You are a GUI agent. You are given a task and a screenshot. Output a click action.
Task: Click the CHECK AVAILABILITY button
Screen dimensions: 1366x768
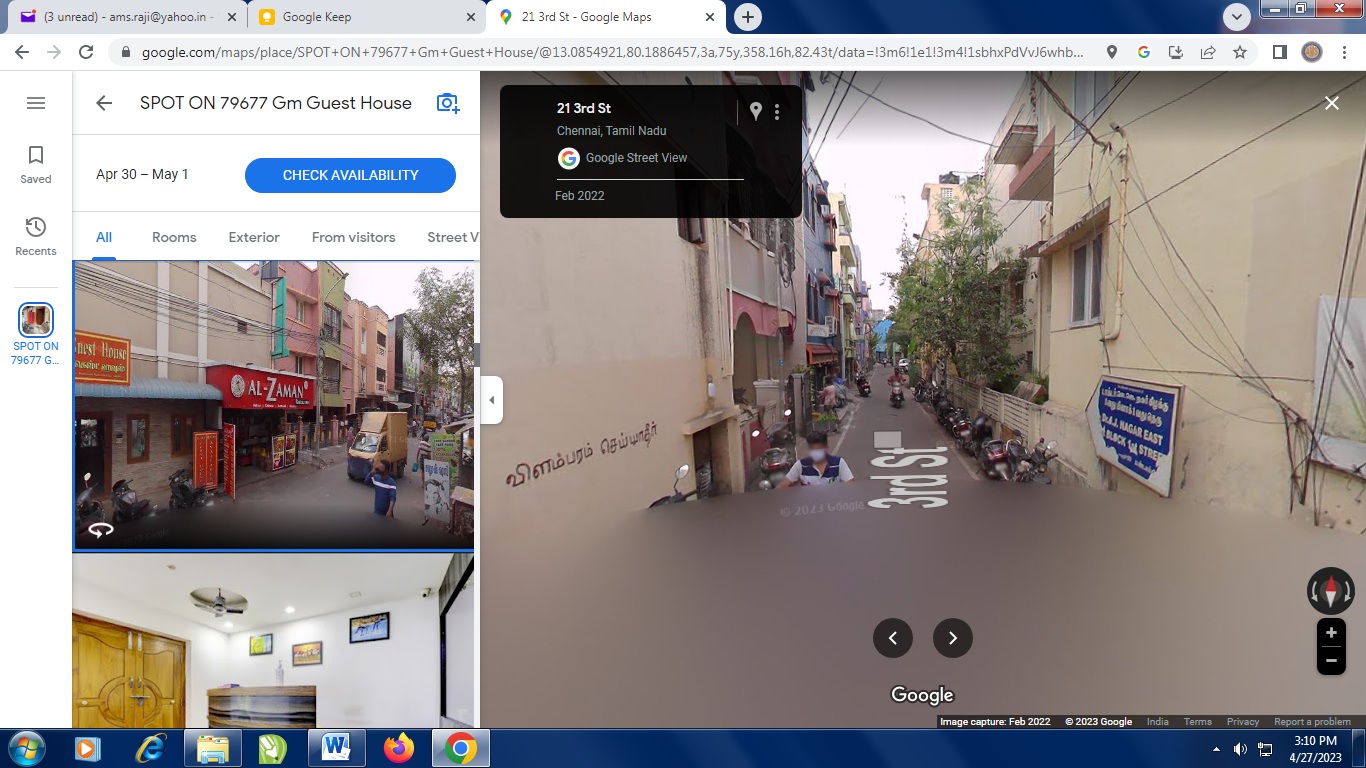coord(350,175)
